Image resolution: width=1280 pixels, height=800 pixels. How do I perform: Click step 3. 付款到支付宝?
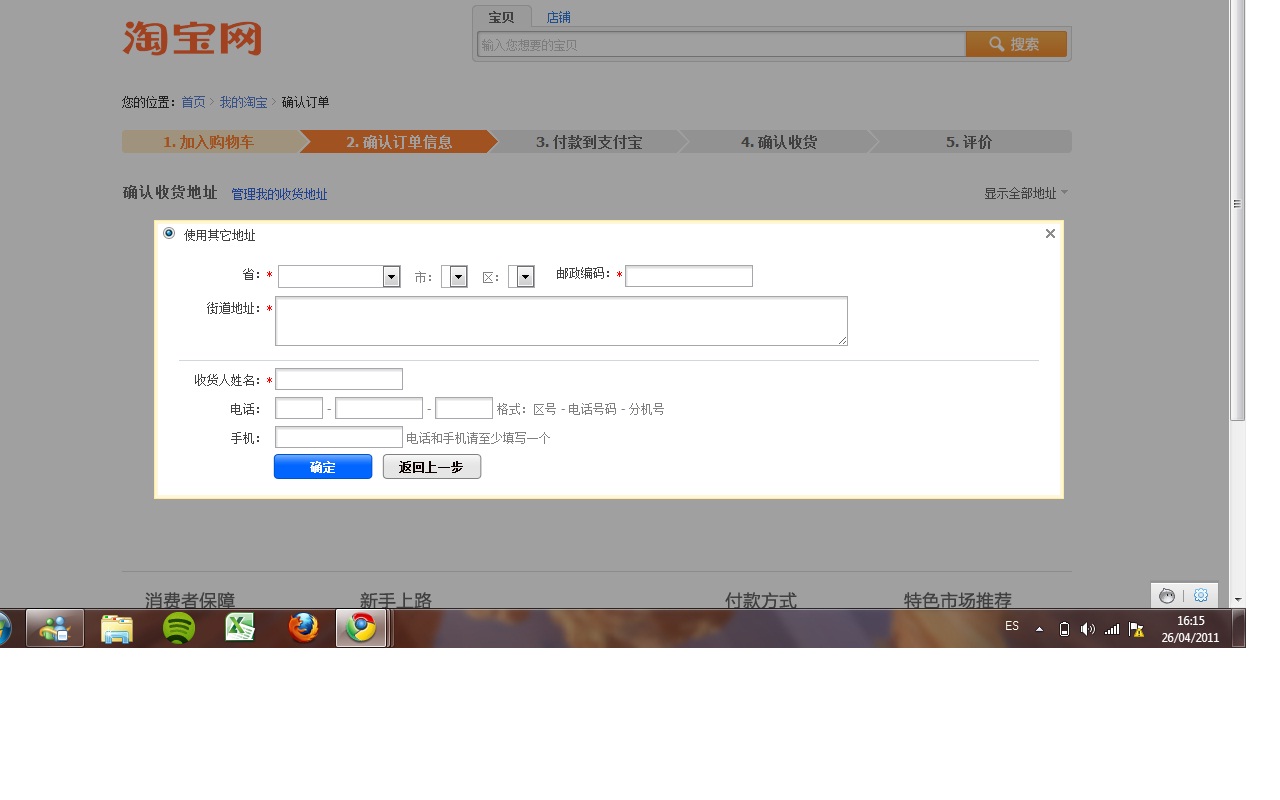click(589, 142)
